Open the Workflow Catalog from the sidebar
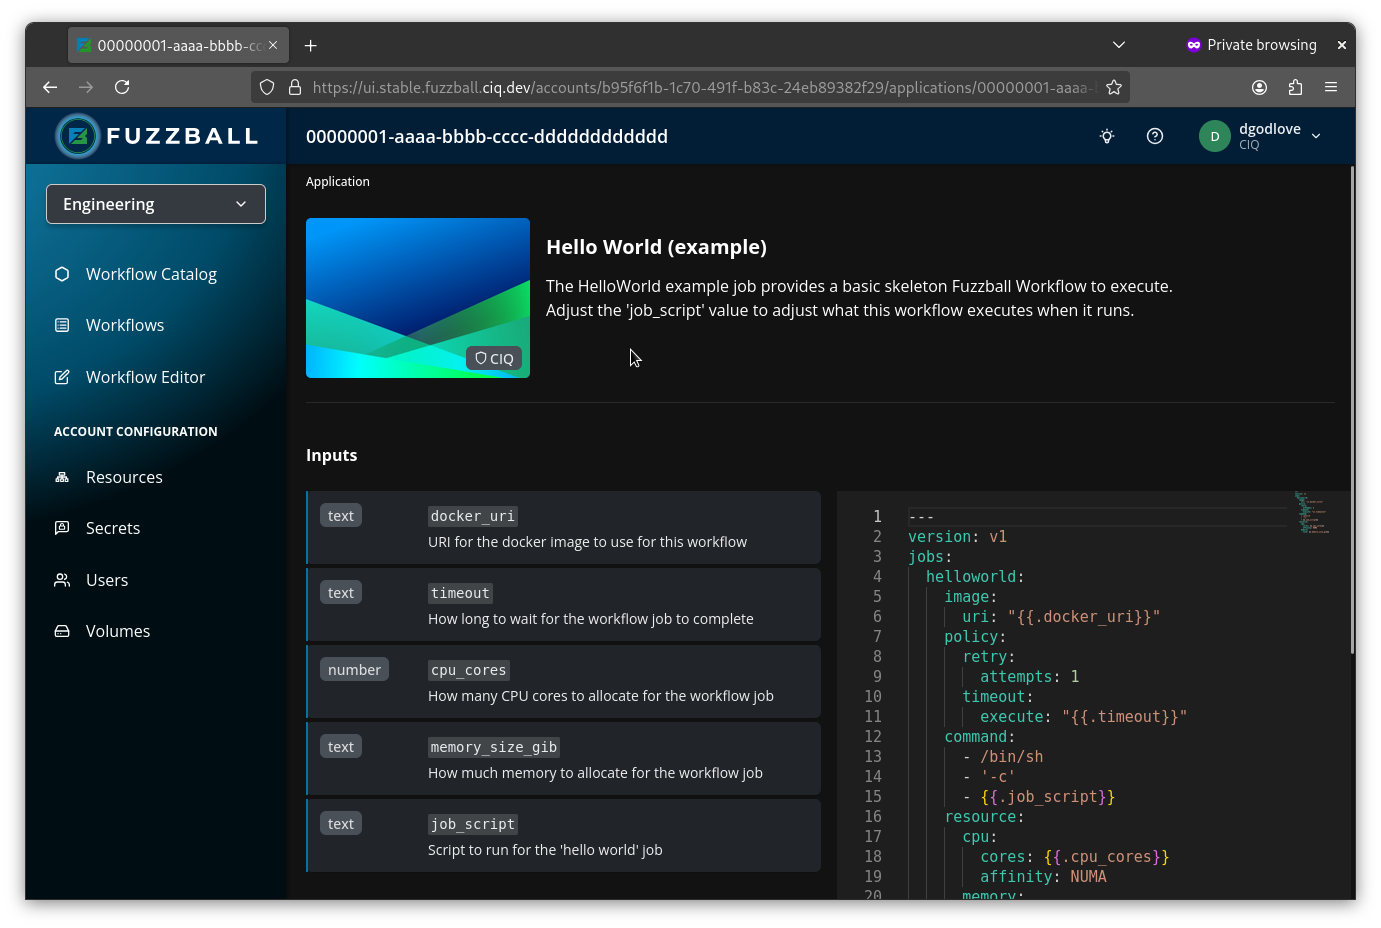 pos(151,273)
